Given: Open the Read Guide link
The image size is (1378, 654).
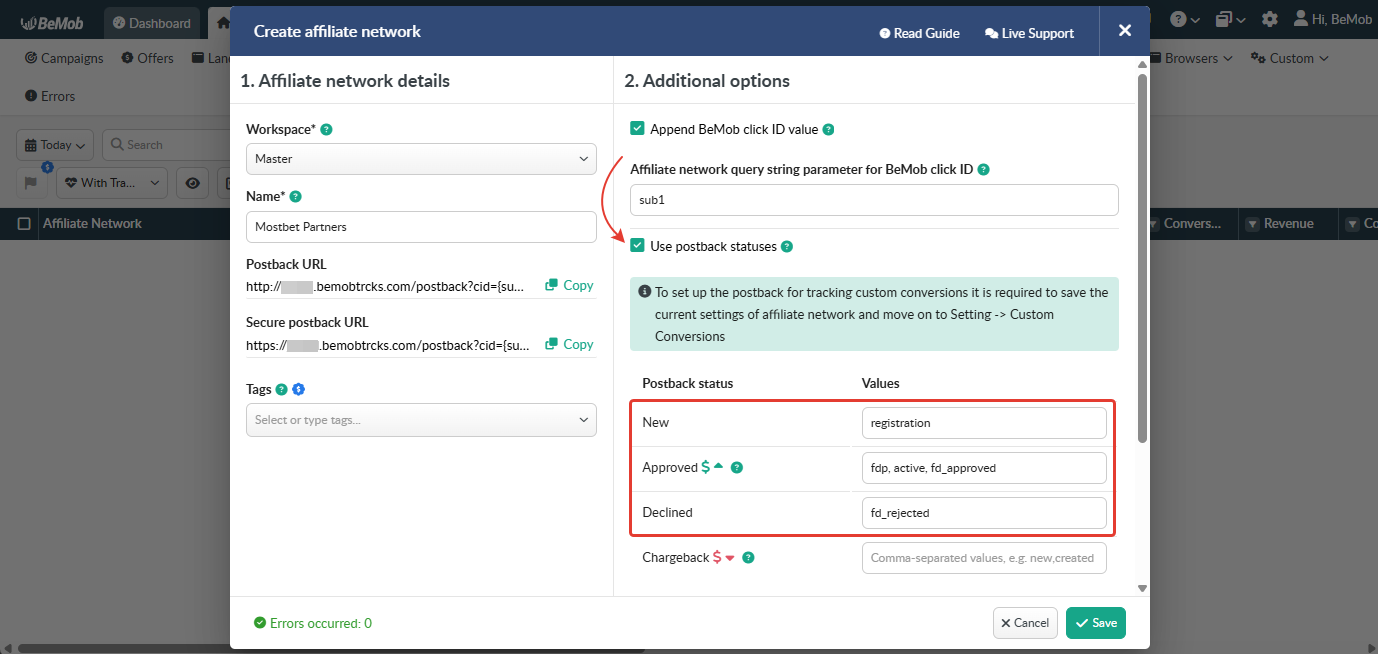Looking at the screenshot, I should [x=919, y=33].
